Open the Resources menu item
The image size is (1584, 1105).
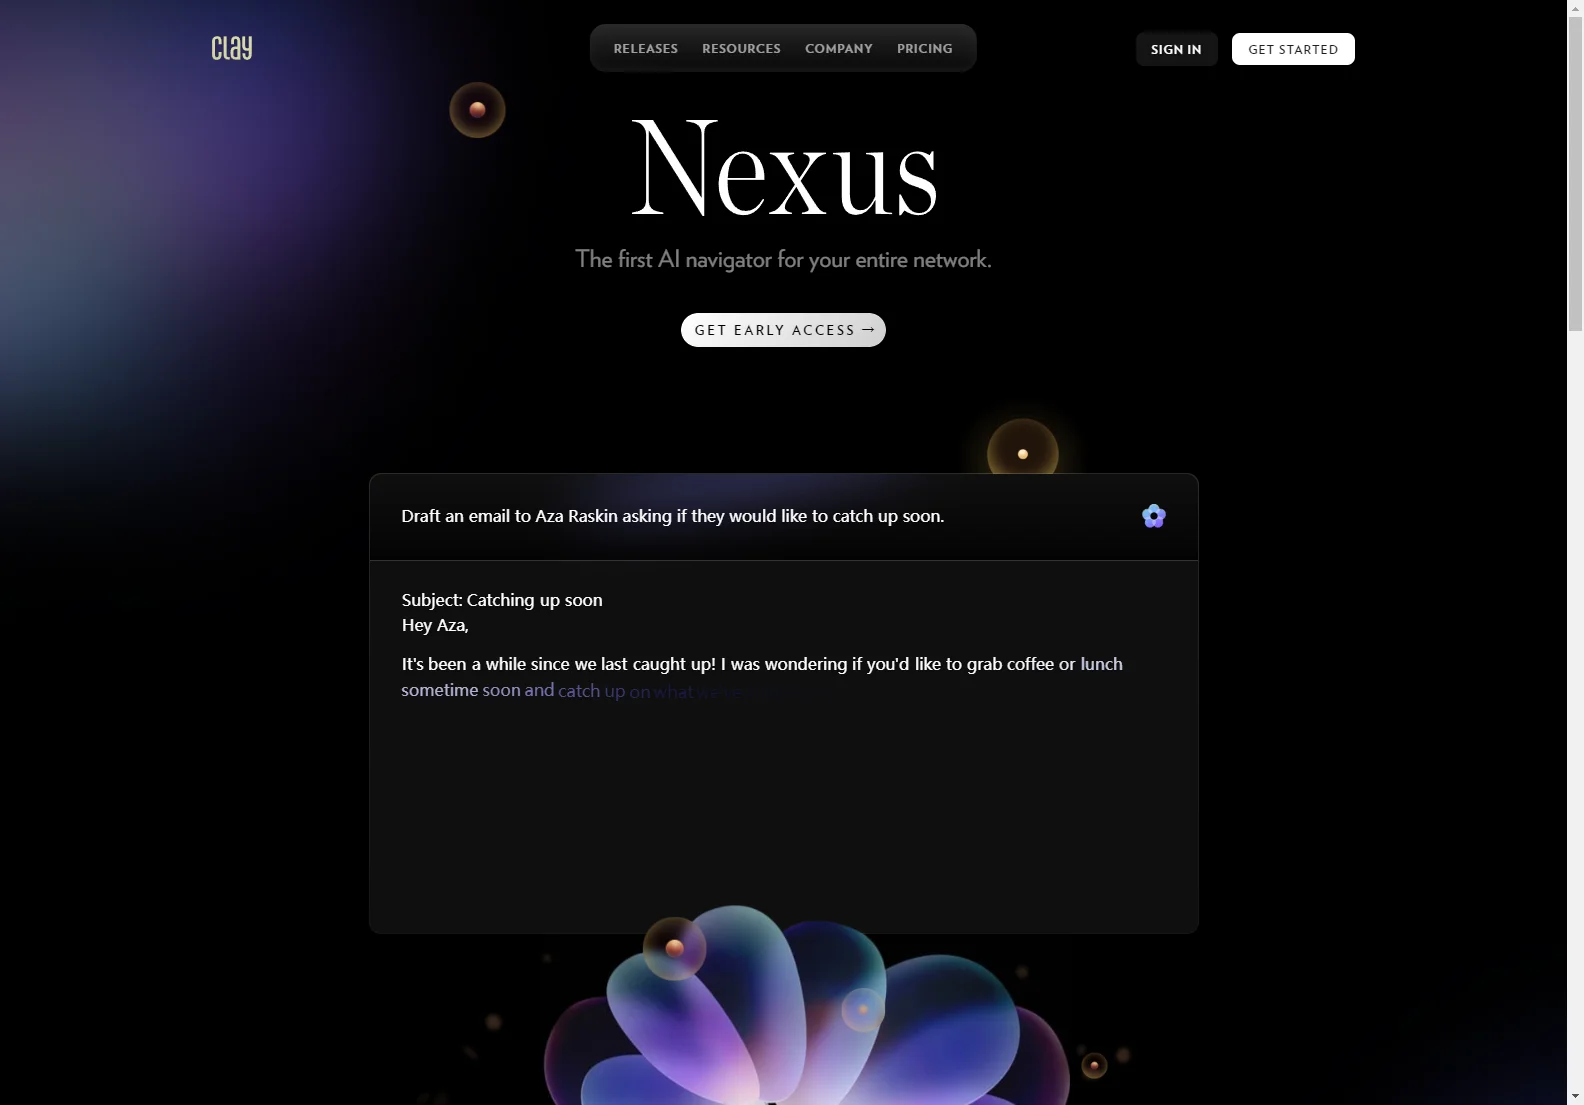point(741,48)
